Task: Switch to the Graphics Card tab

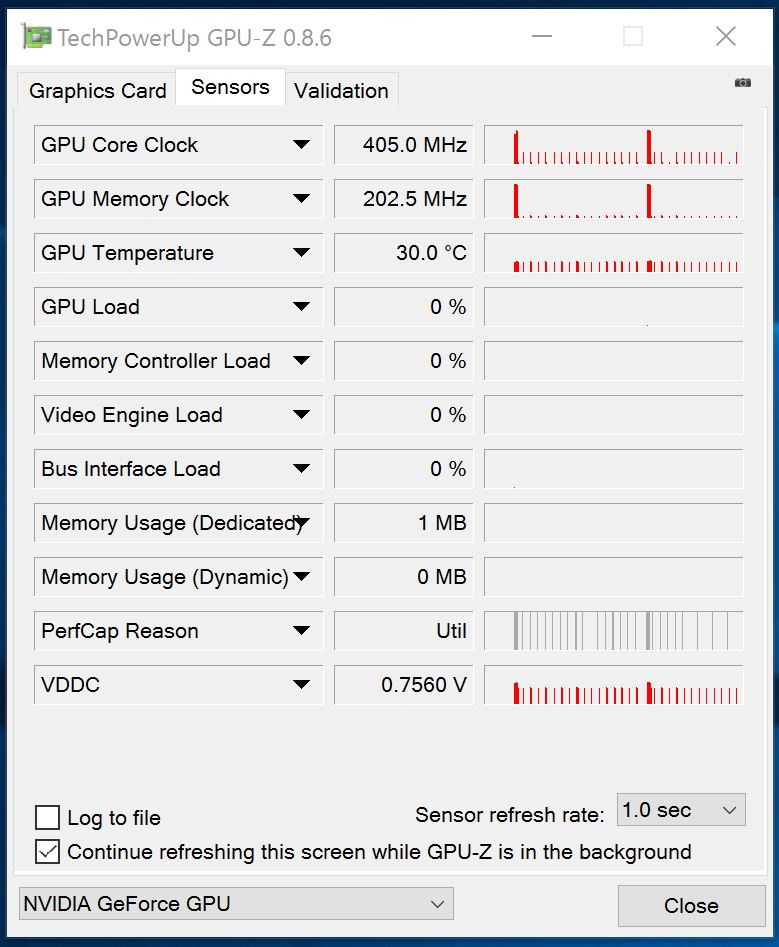Action: pos(97,91)
